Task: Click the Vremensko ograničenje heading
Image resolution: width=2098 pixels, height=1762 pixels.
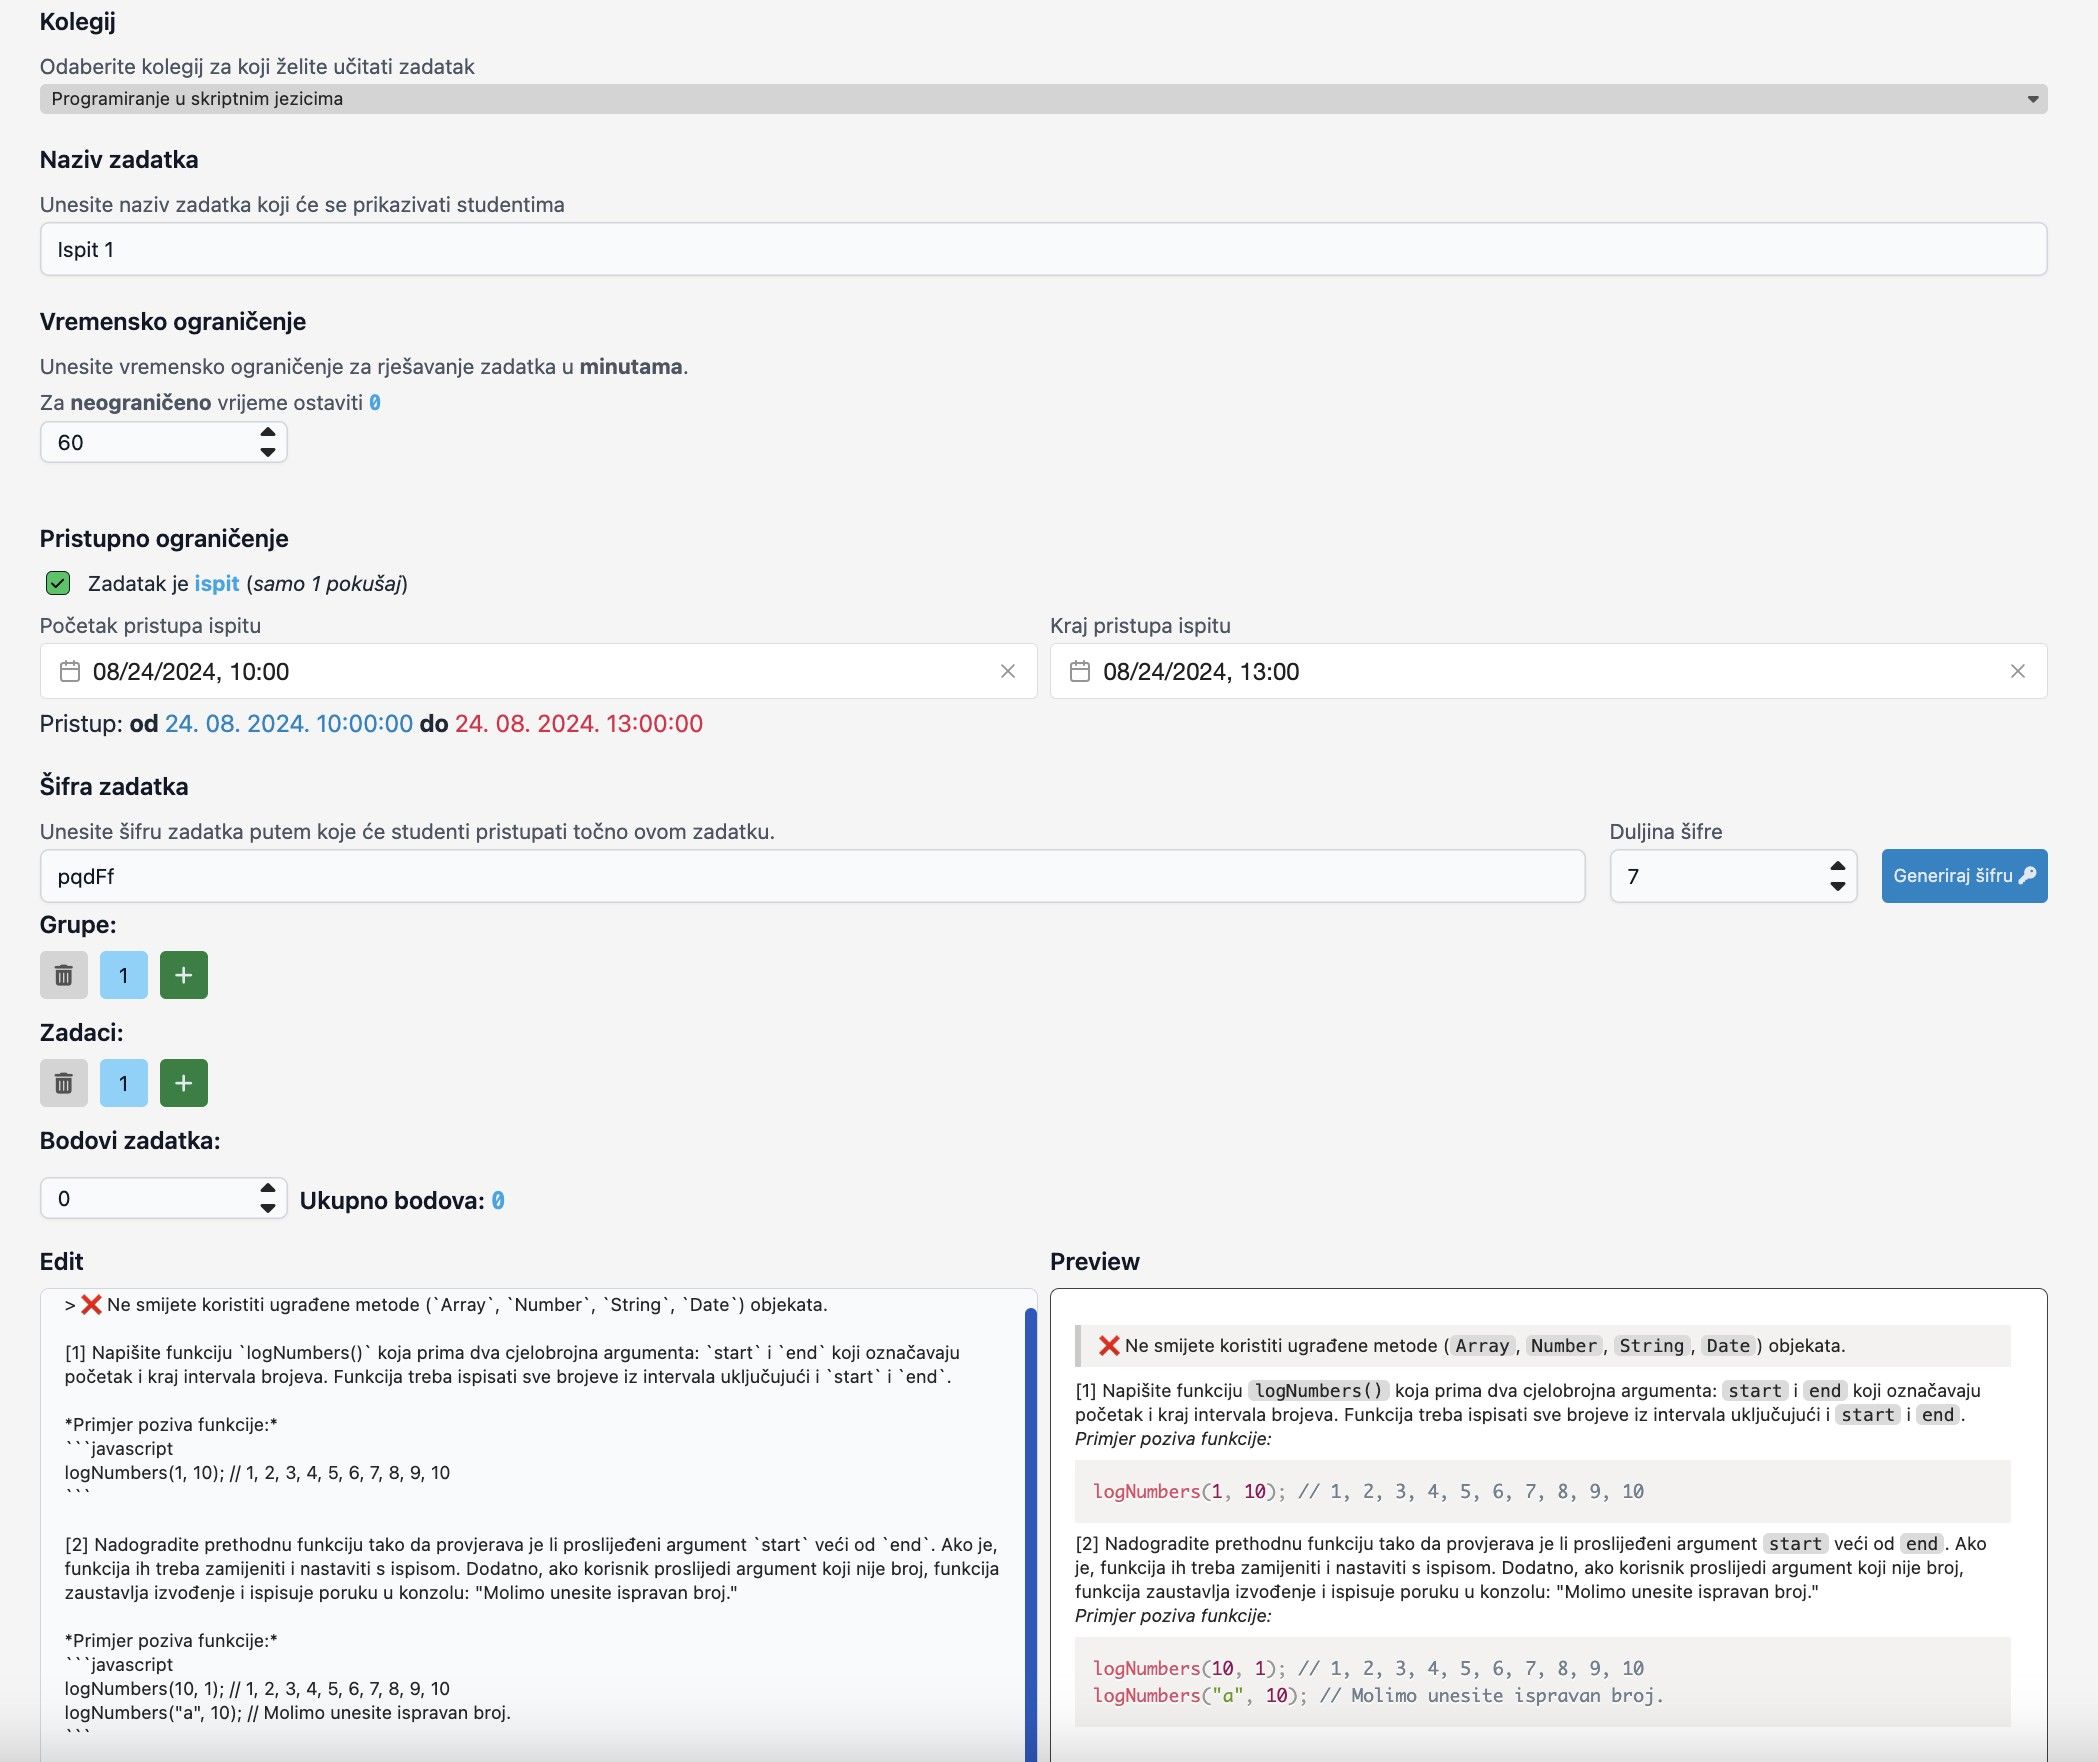Action: pos(172,321)
